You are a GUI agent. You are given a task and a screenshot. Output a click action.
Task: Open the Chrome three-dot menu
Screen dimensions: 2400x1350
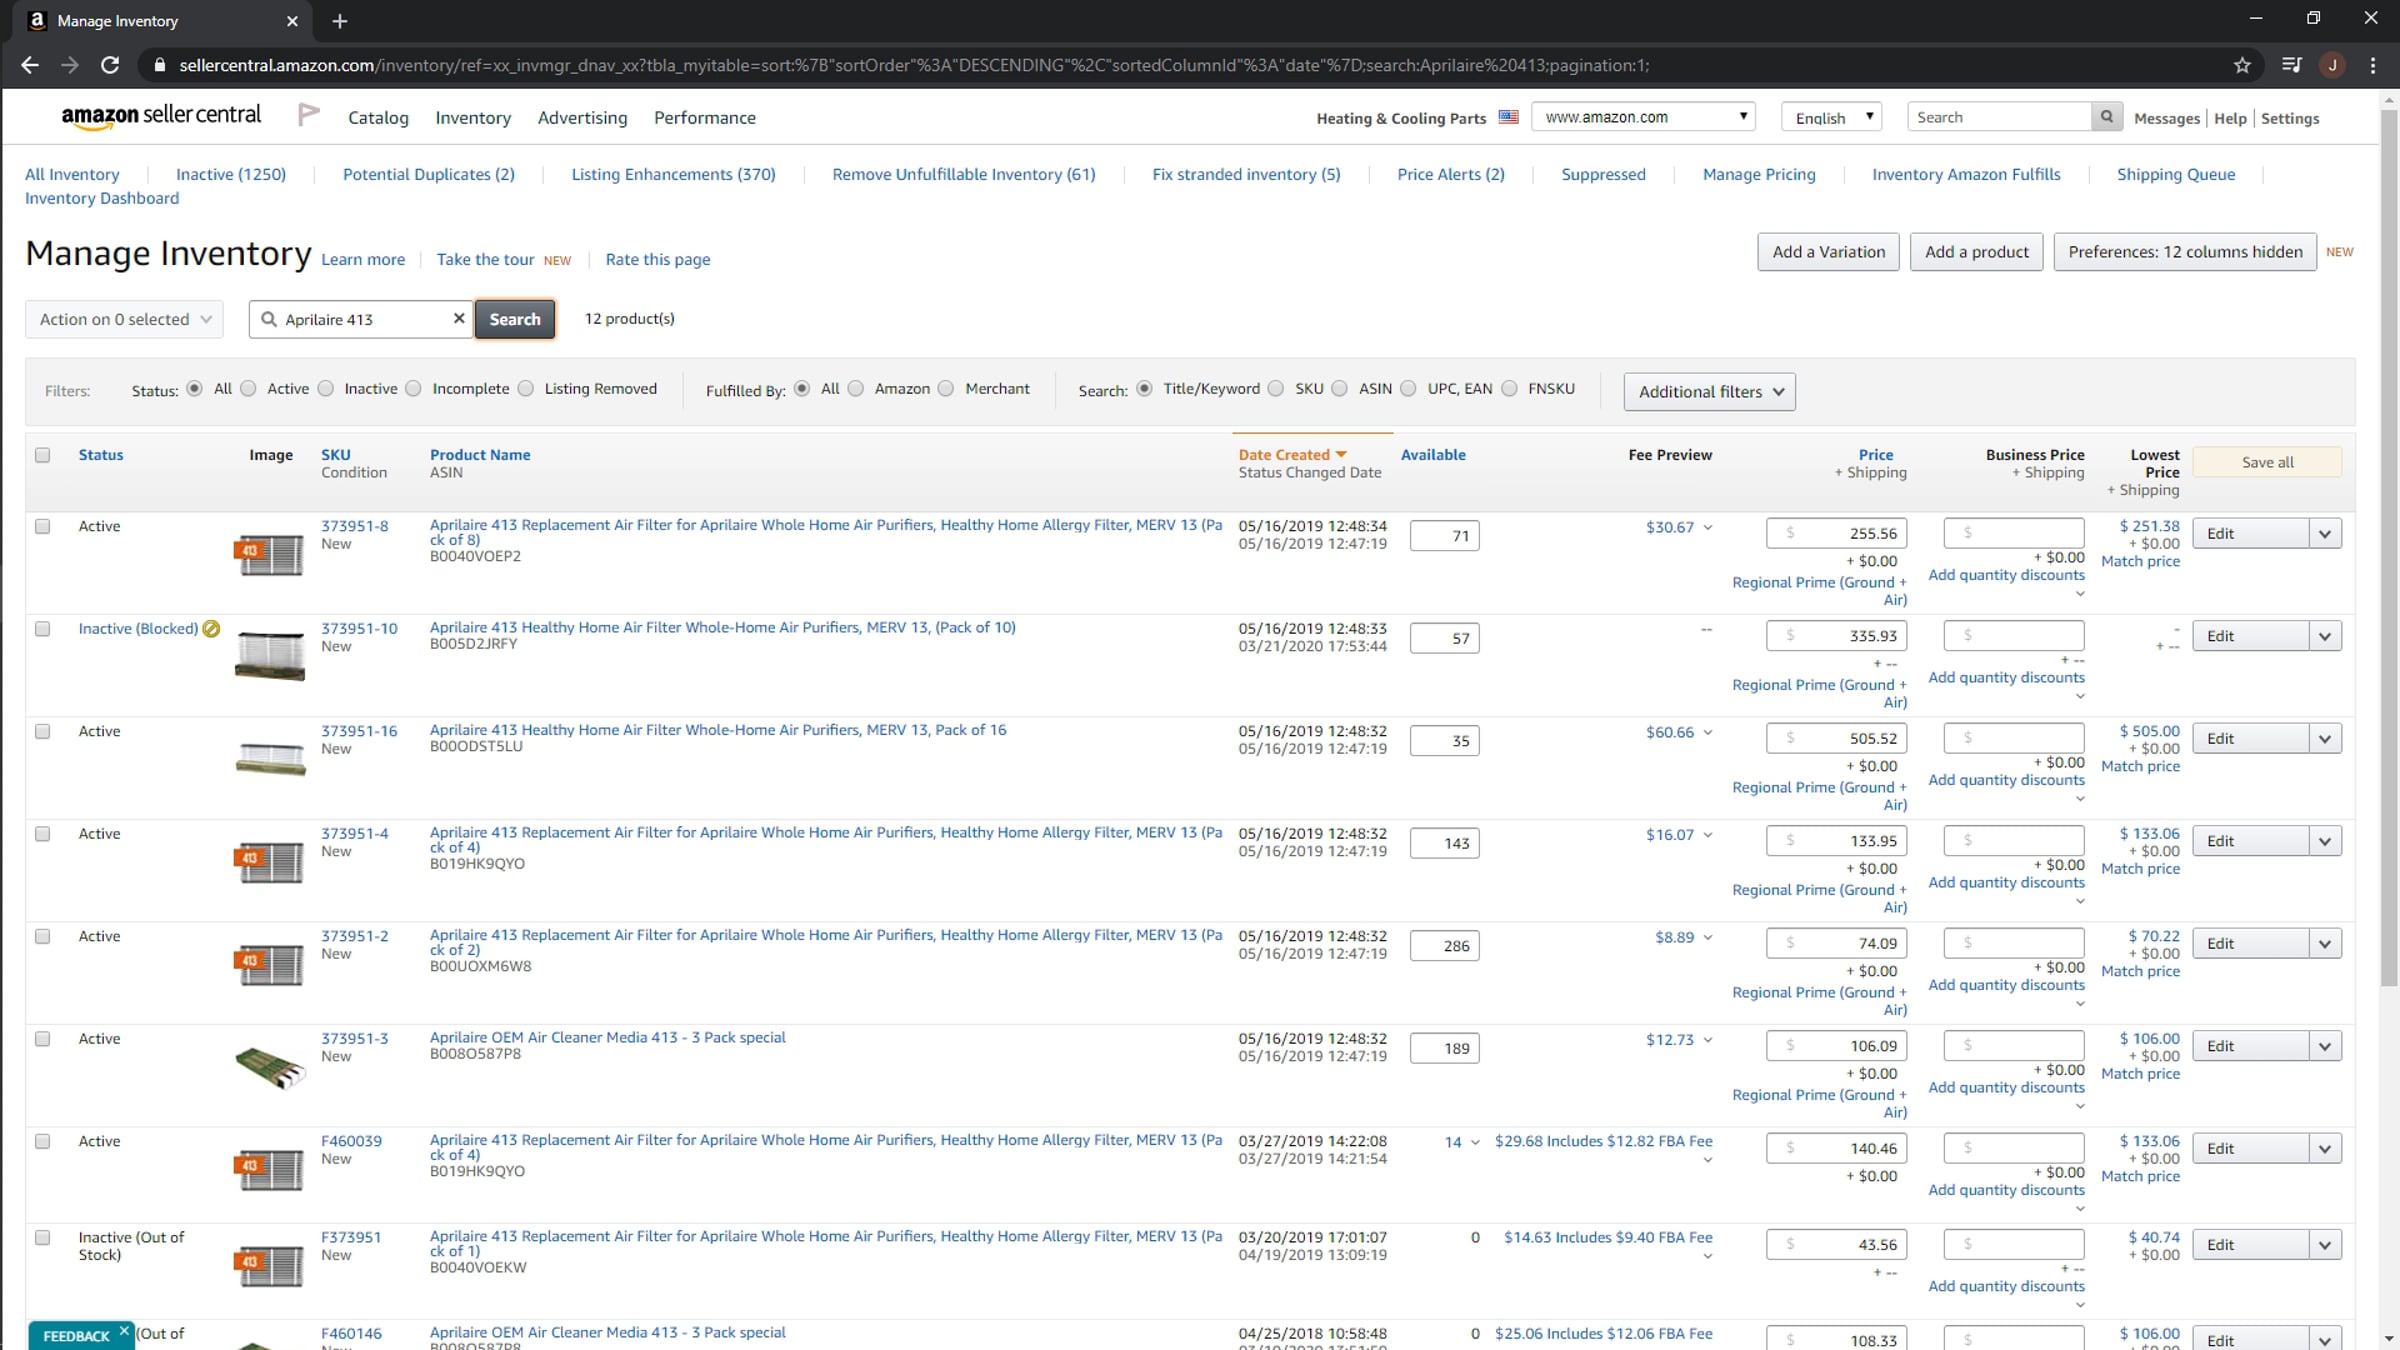(2373, 65)
